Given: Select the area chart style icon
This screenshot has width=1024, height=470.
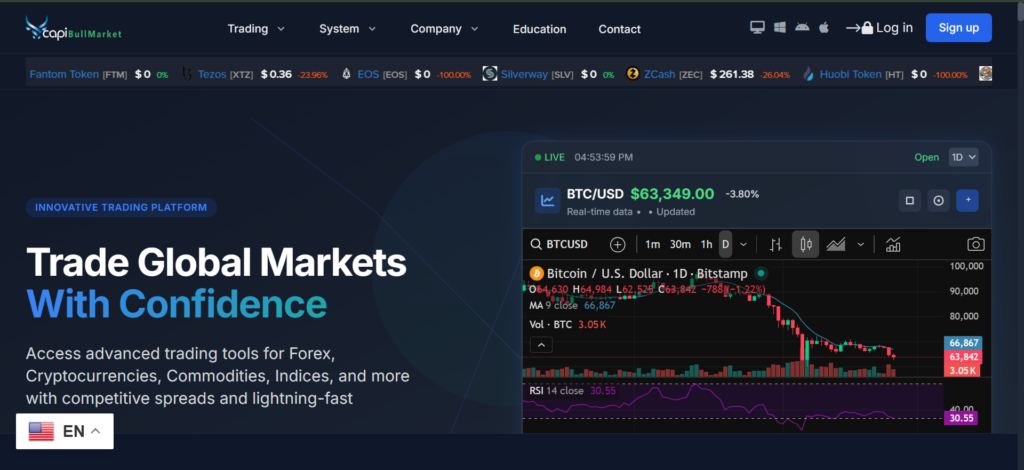Looking at the screenshot, I should (x=836, y=244).
